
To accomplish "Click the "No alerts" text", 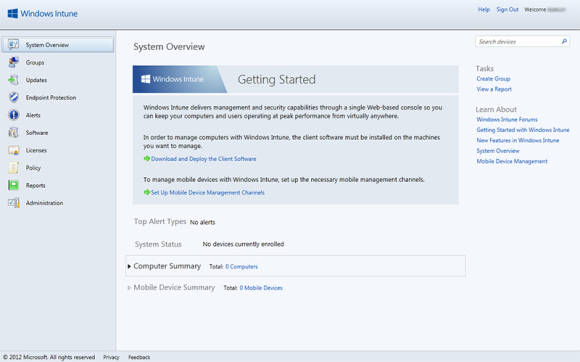I will click(202, 222).
